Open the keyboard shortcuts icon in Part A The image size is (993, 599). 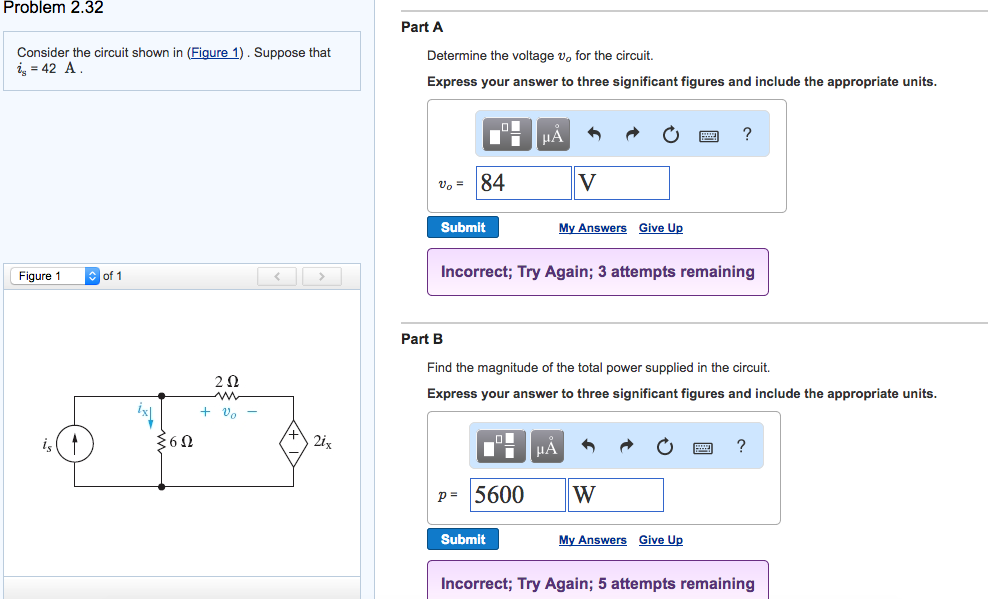click(x=709, y=135)
